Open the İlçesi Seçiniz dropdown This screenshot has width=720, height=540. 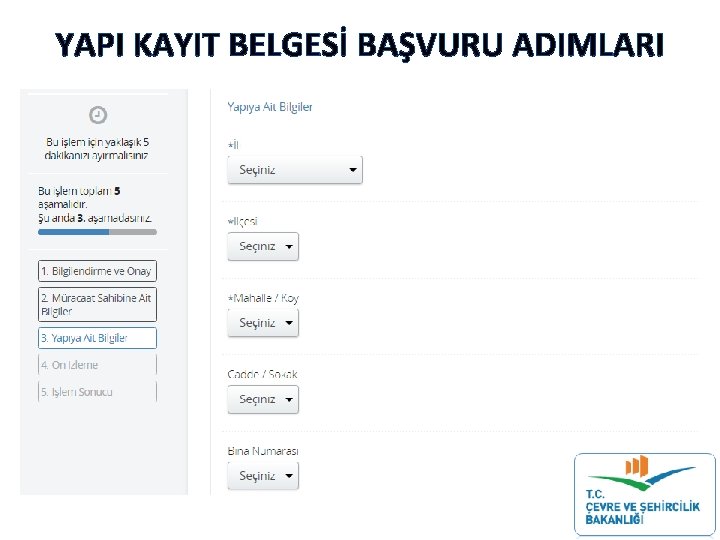(263, 247)
